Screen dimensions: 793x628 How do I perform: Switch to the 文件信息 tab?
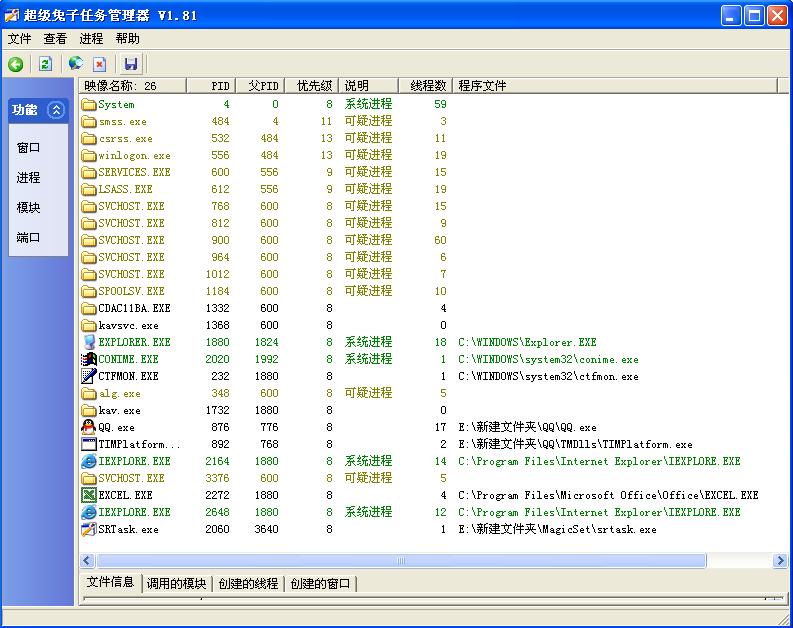click(x=110, y=582)
